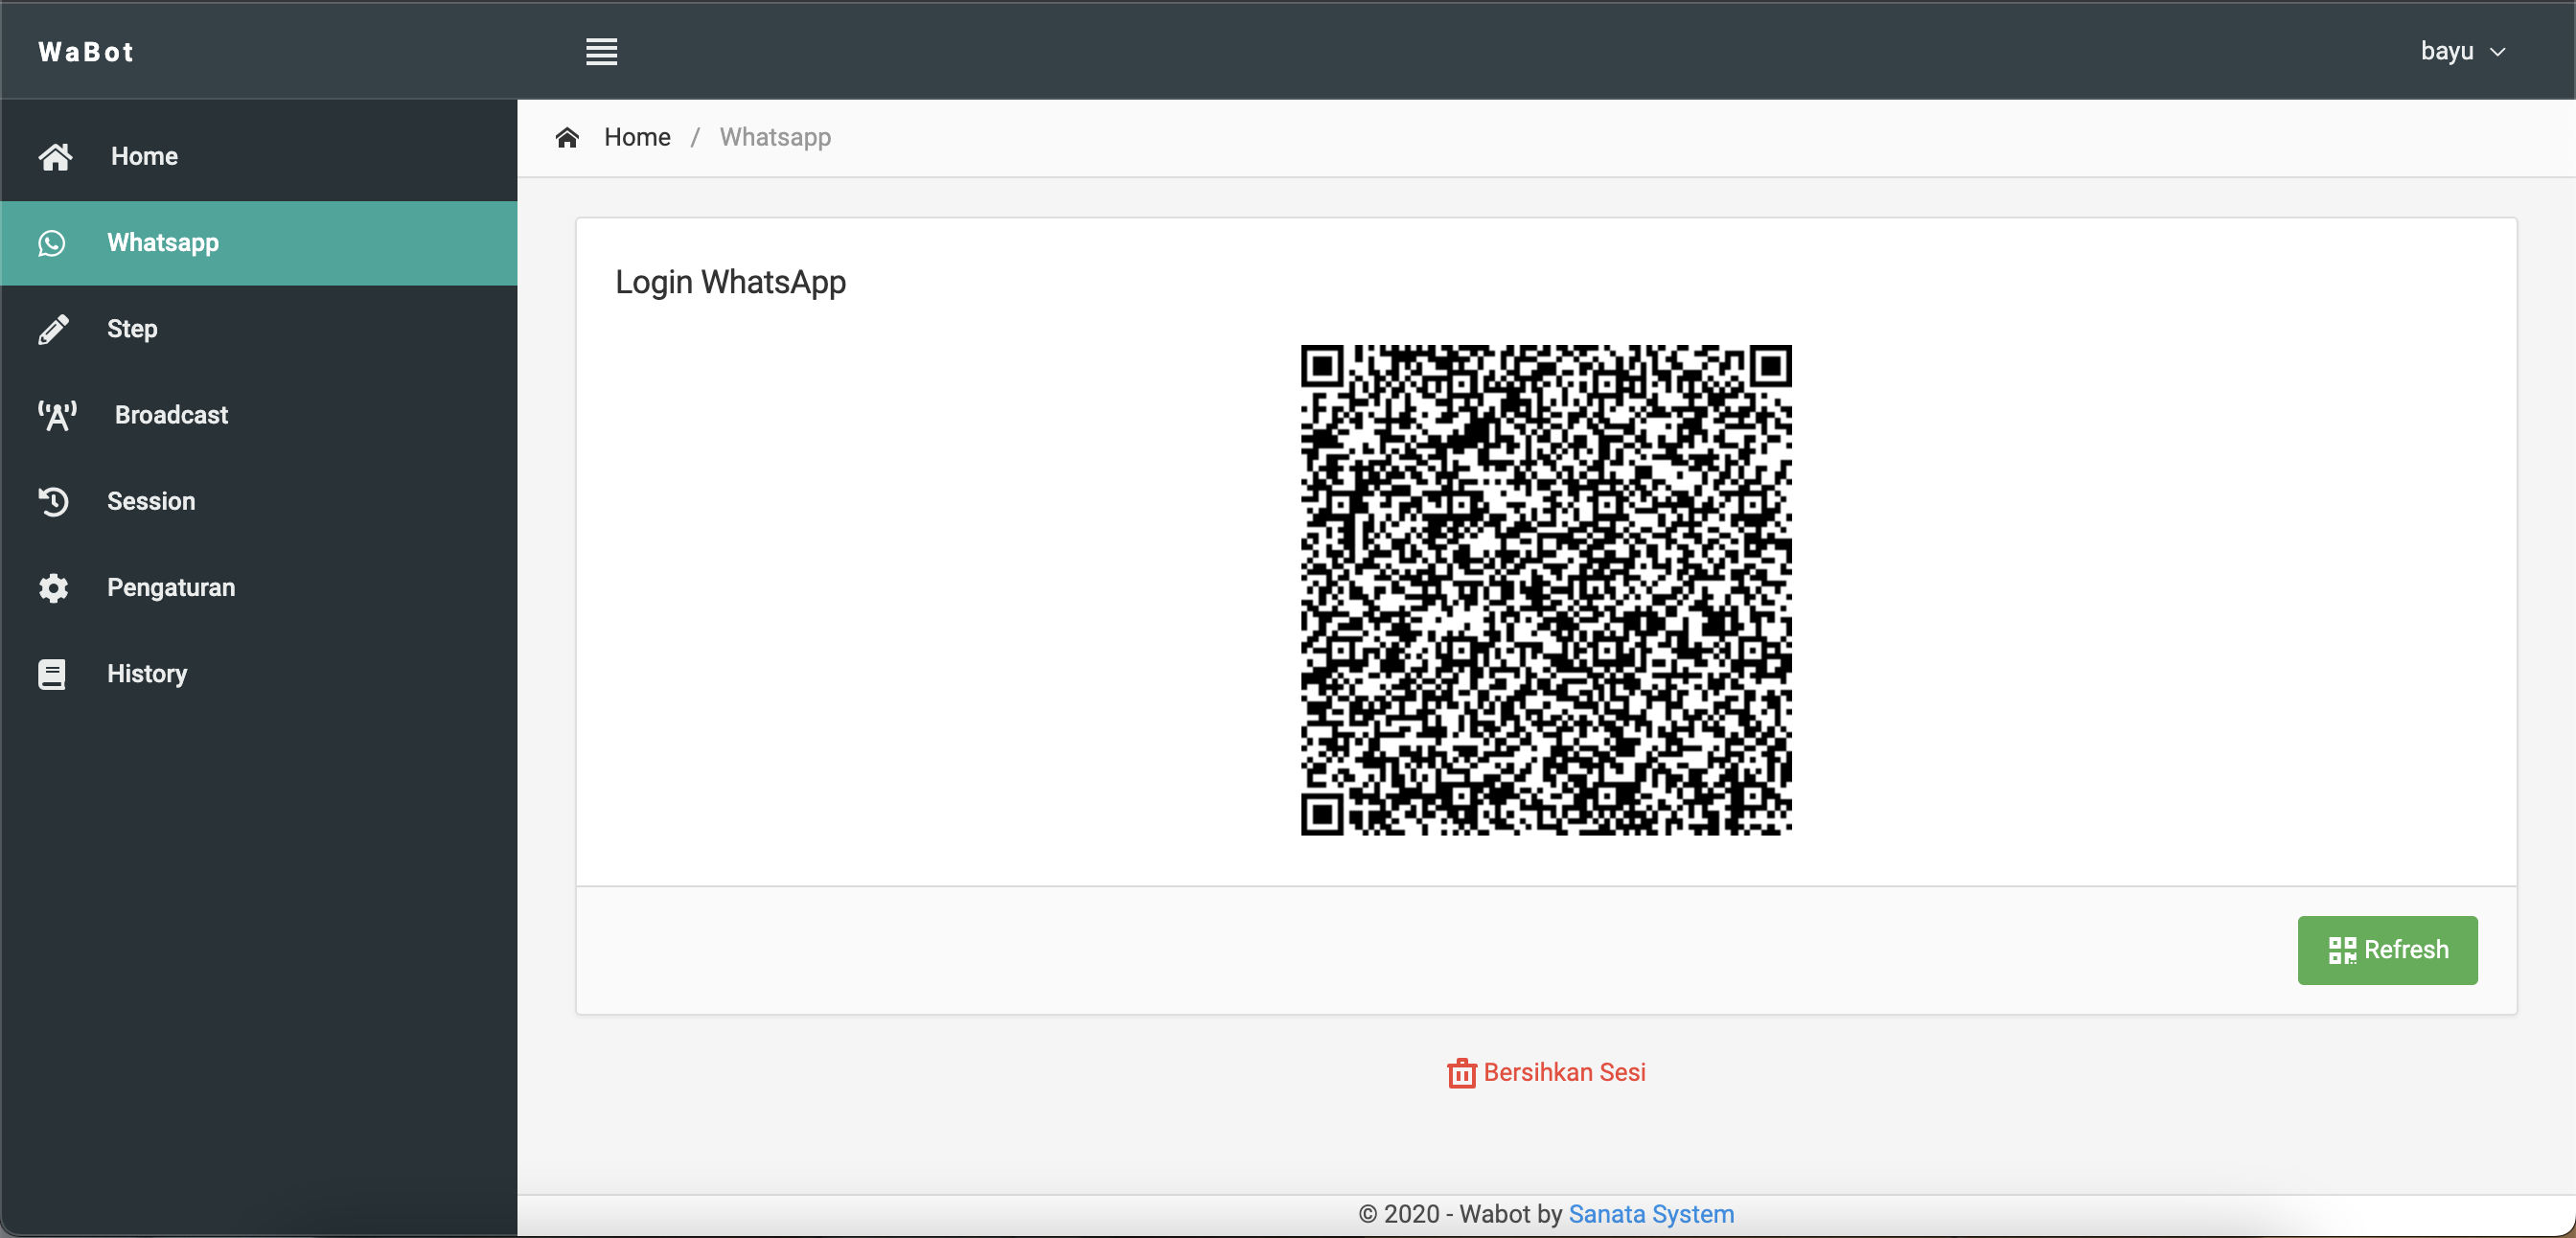Click the Broadcast tower icon

(x=57, y=415)
